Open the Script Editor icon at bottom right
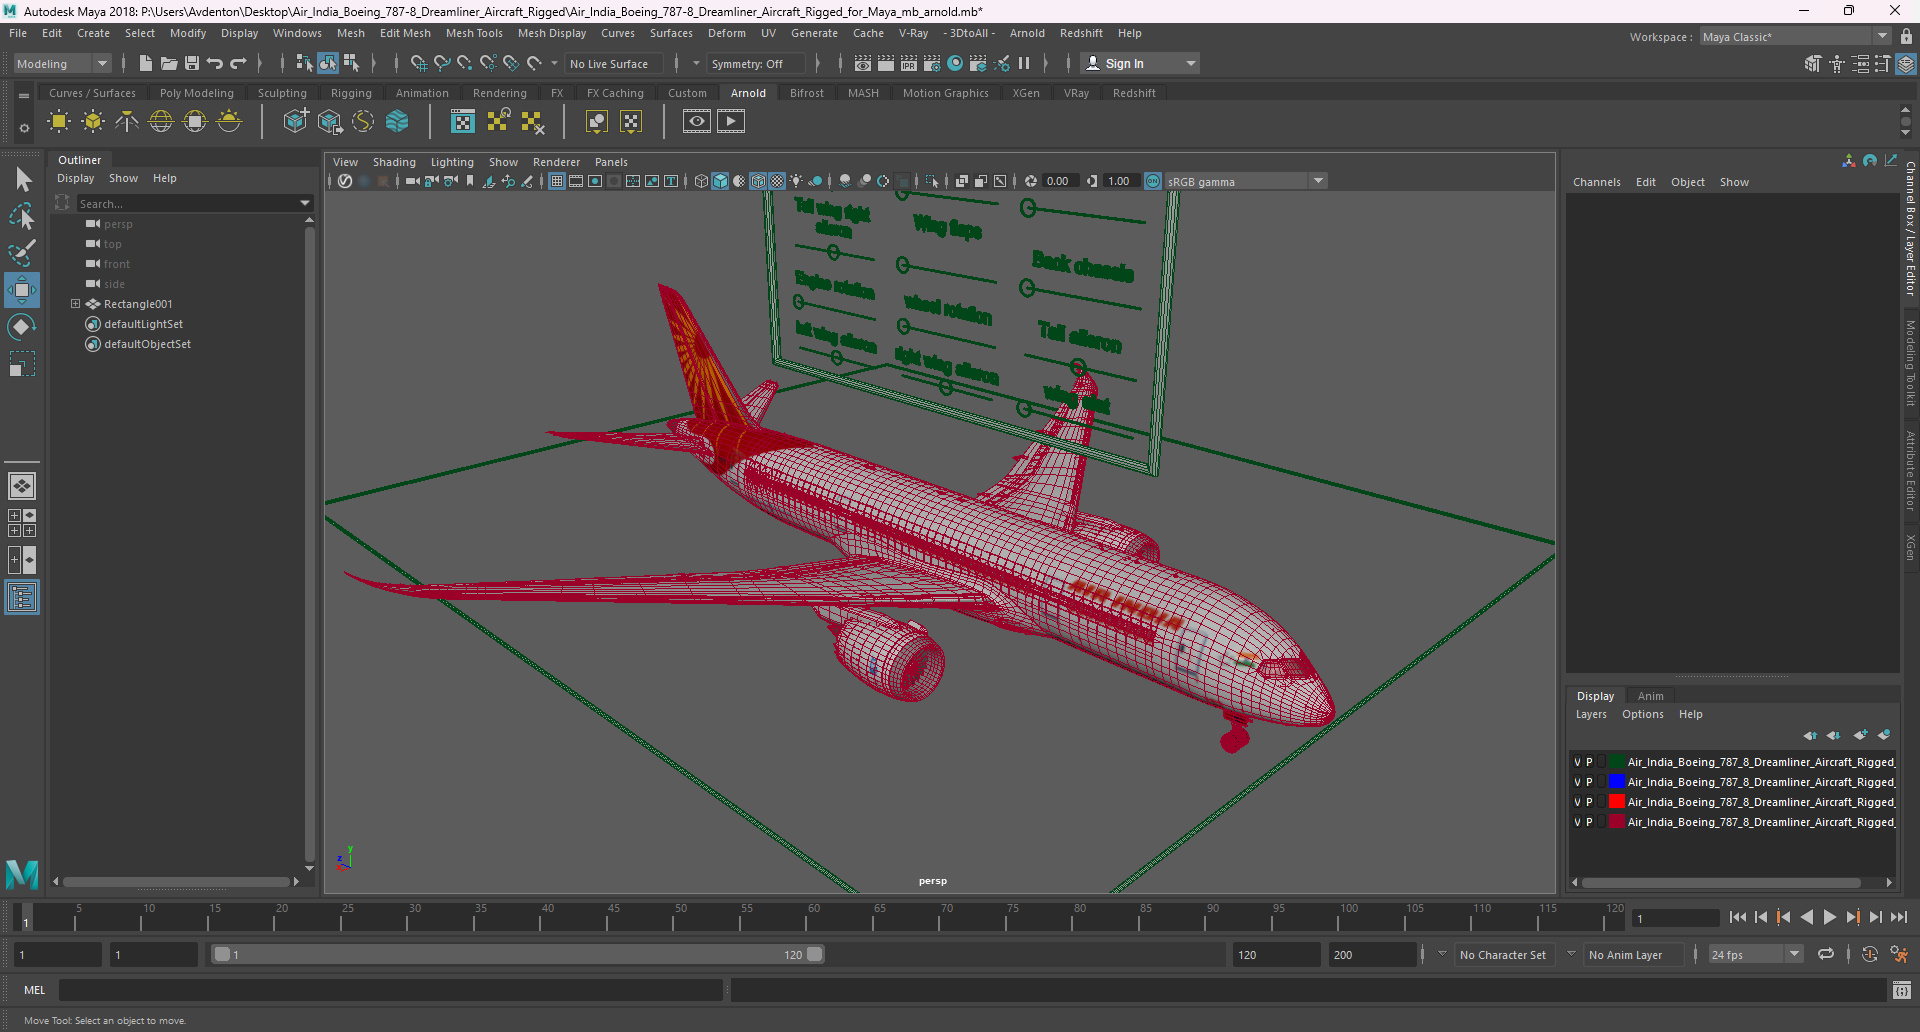Screen dimensions: 1920x1032 [x=1902, y=990]
